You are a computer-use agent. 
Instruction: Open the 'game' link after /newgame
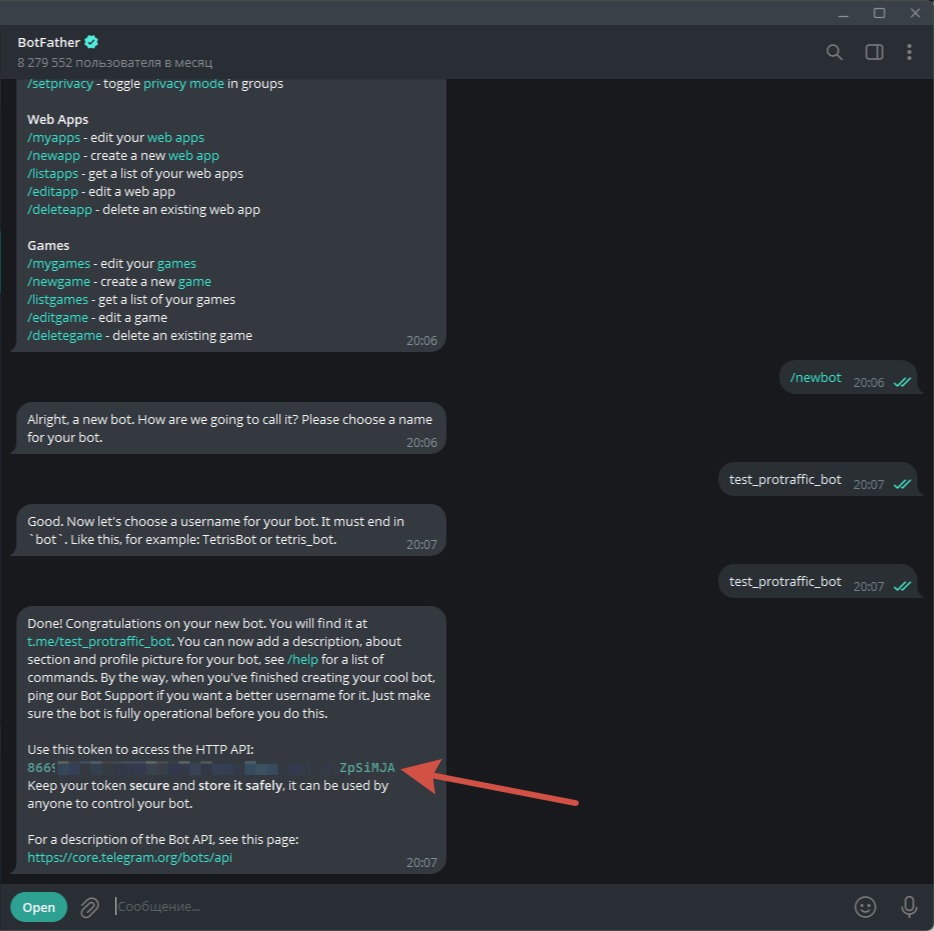195,282
